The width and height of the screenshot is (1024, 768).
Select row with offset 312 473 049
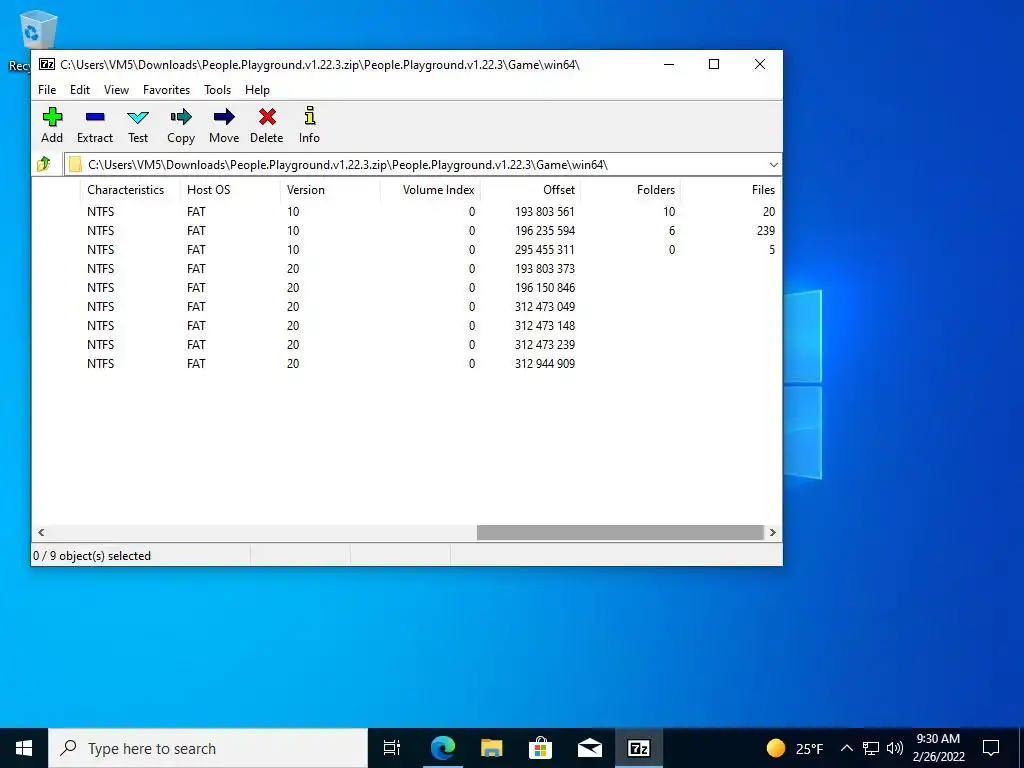pos(406,306)
